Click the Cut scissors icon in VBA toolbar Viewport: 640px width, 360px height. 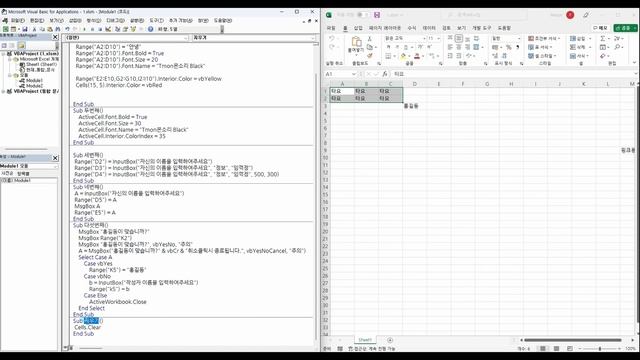click(34, 29)
